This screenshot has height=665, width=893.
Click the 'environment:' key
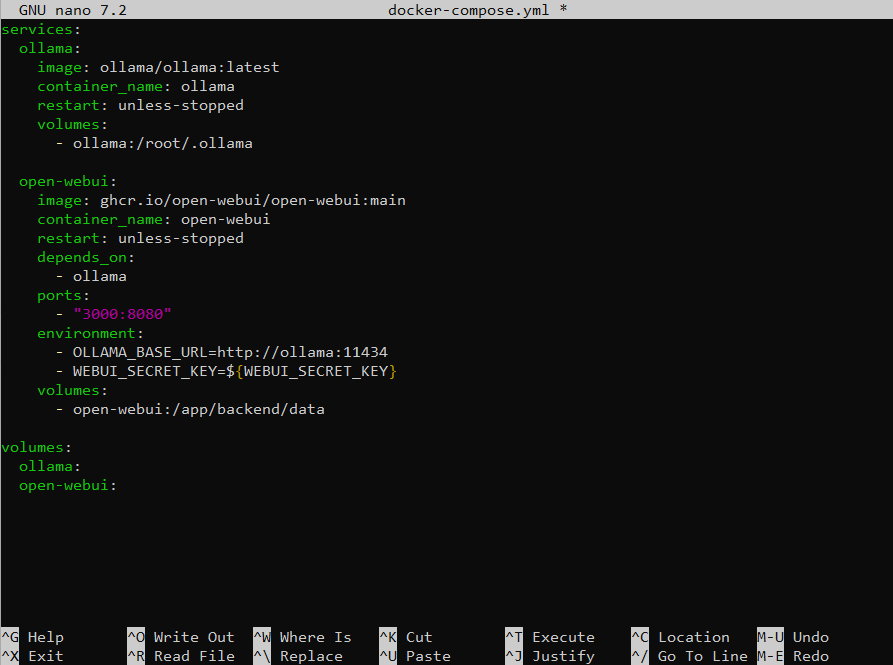click(91, 334)
